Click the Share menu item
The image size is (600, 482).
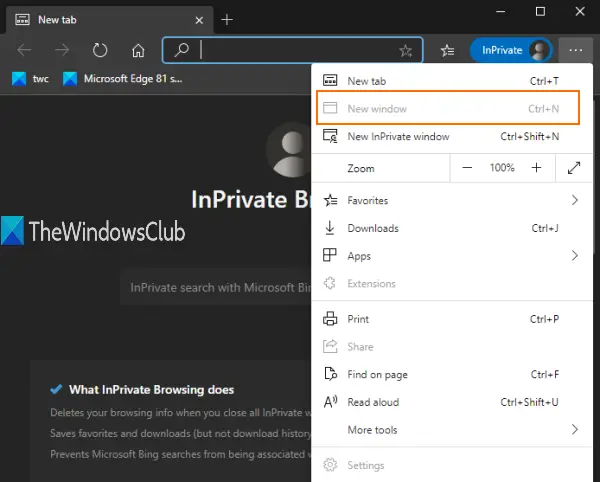click(x=452, y=347)
